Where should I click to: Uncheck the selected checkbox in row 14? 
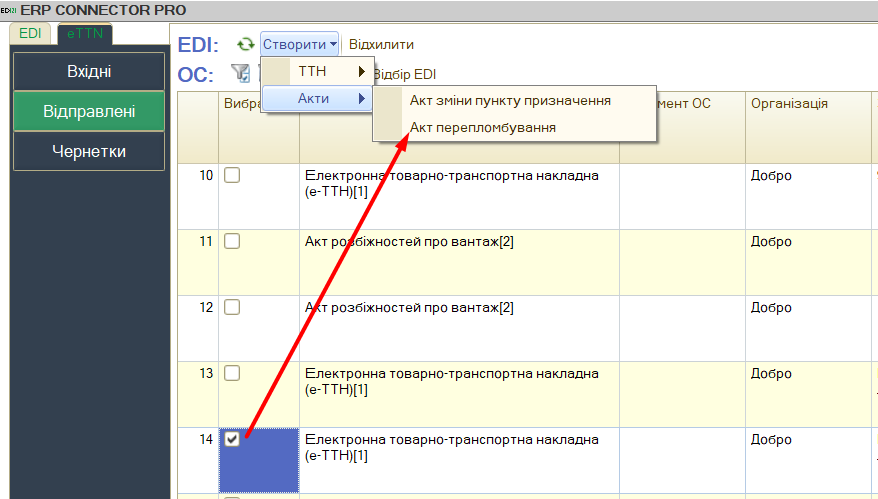click(232, 439)
